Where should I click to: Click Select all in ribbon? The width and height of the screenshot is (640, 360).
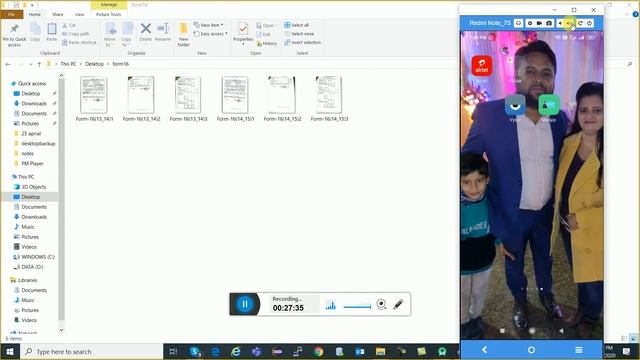coord(297,25)
